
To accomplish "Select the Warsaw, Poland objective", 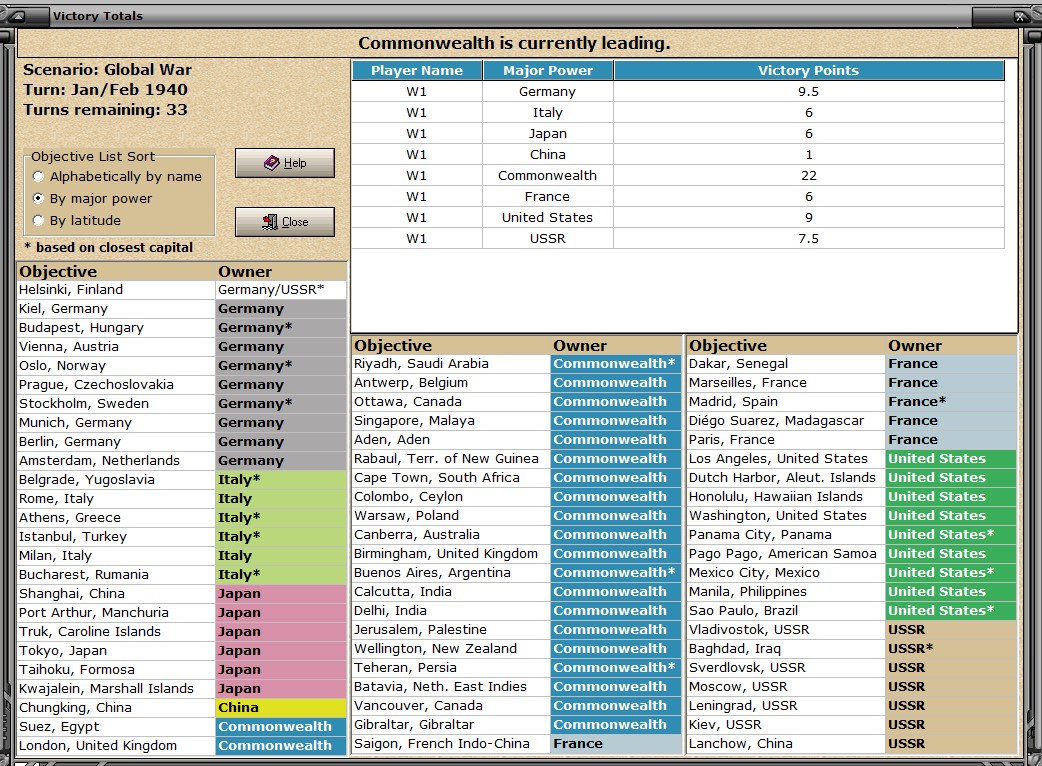I will pos(451,516).
